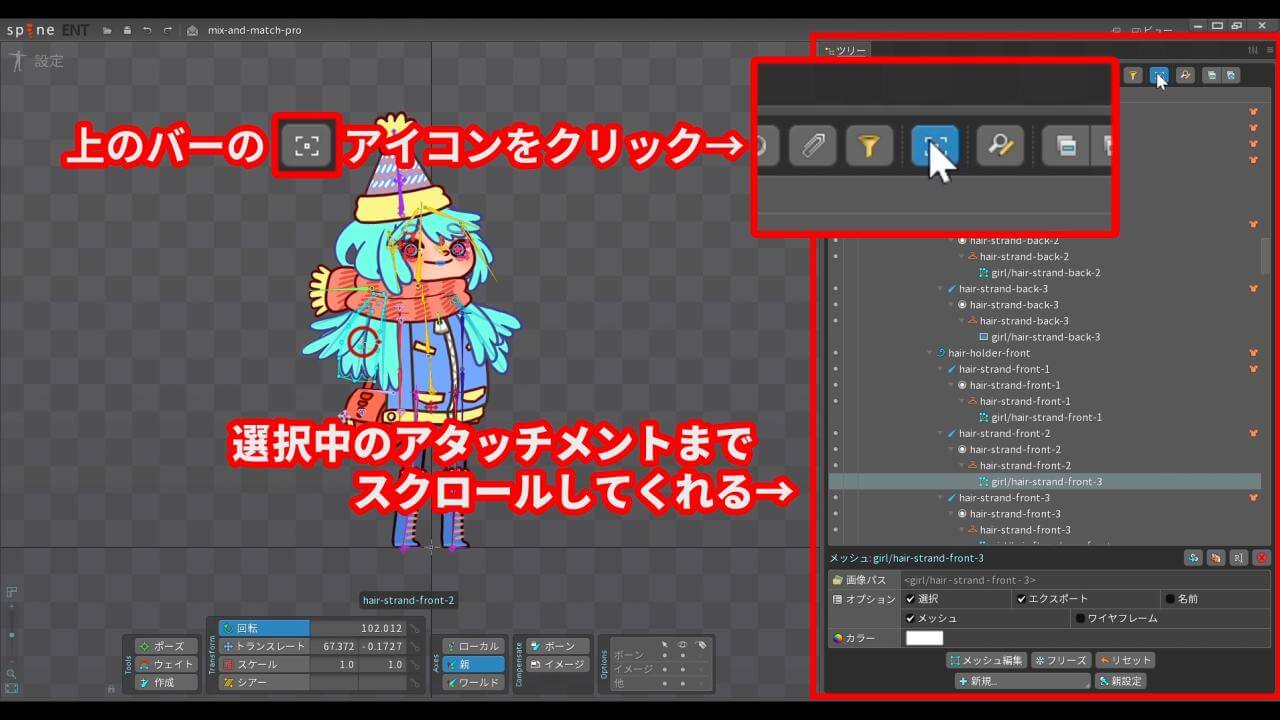This screenshot has width=1280, height=720.
Task: Click skin icon on hair-strand-front-1 bone row
Action: [1253, 369]
